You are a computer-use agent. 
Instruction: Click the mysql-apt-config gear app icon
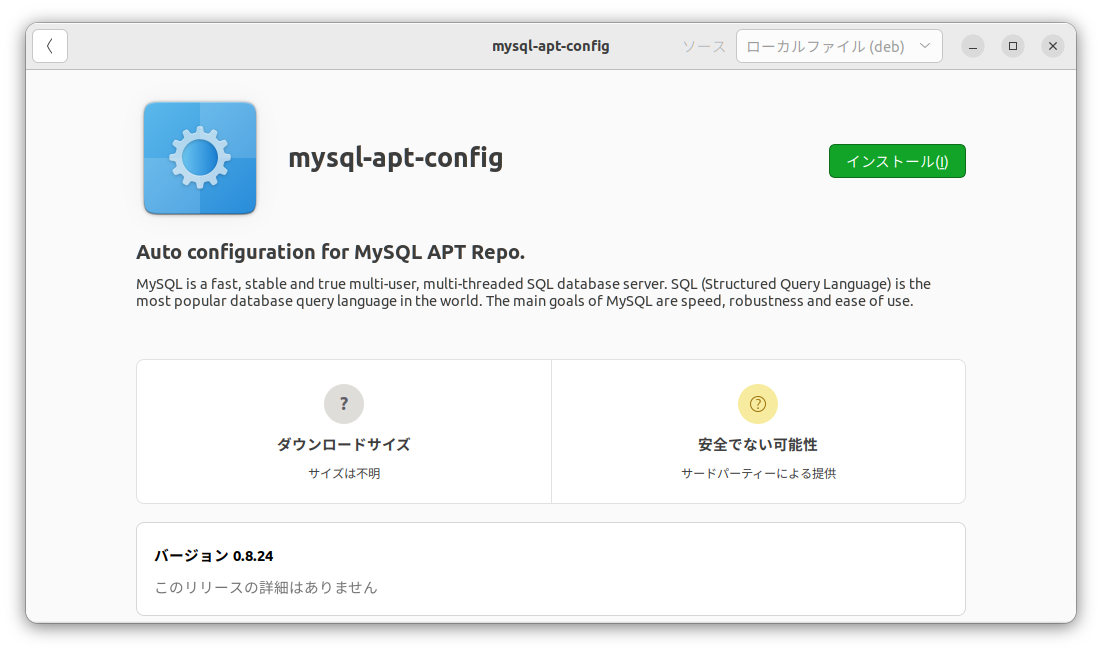pos(200,158)
